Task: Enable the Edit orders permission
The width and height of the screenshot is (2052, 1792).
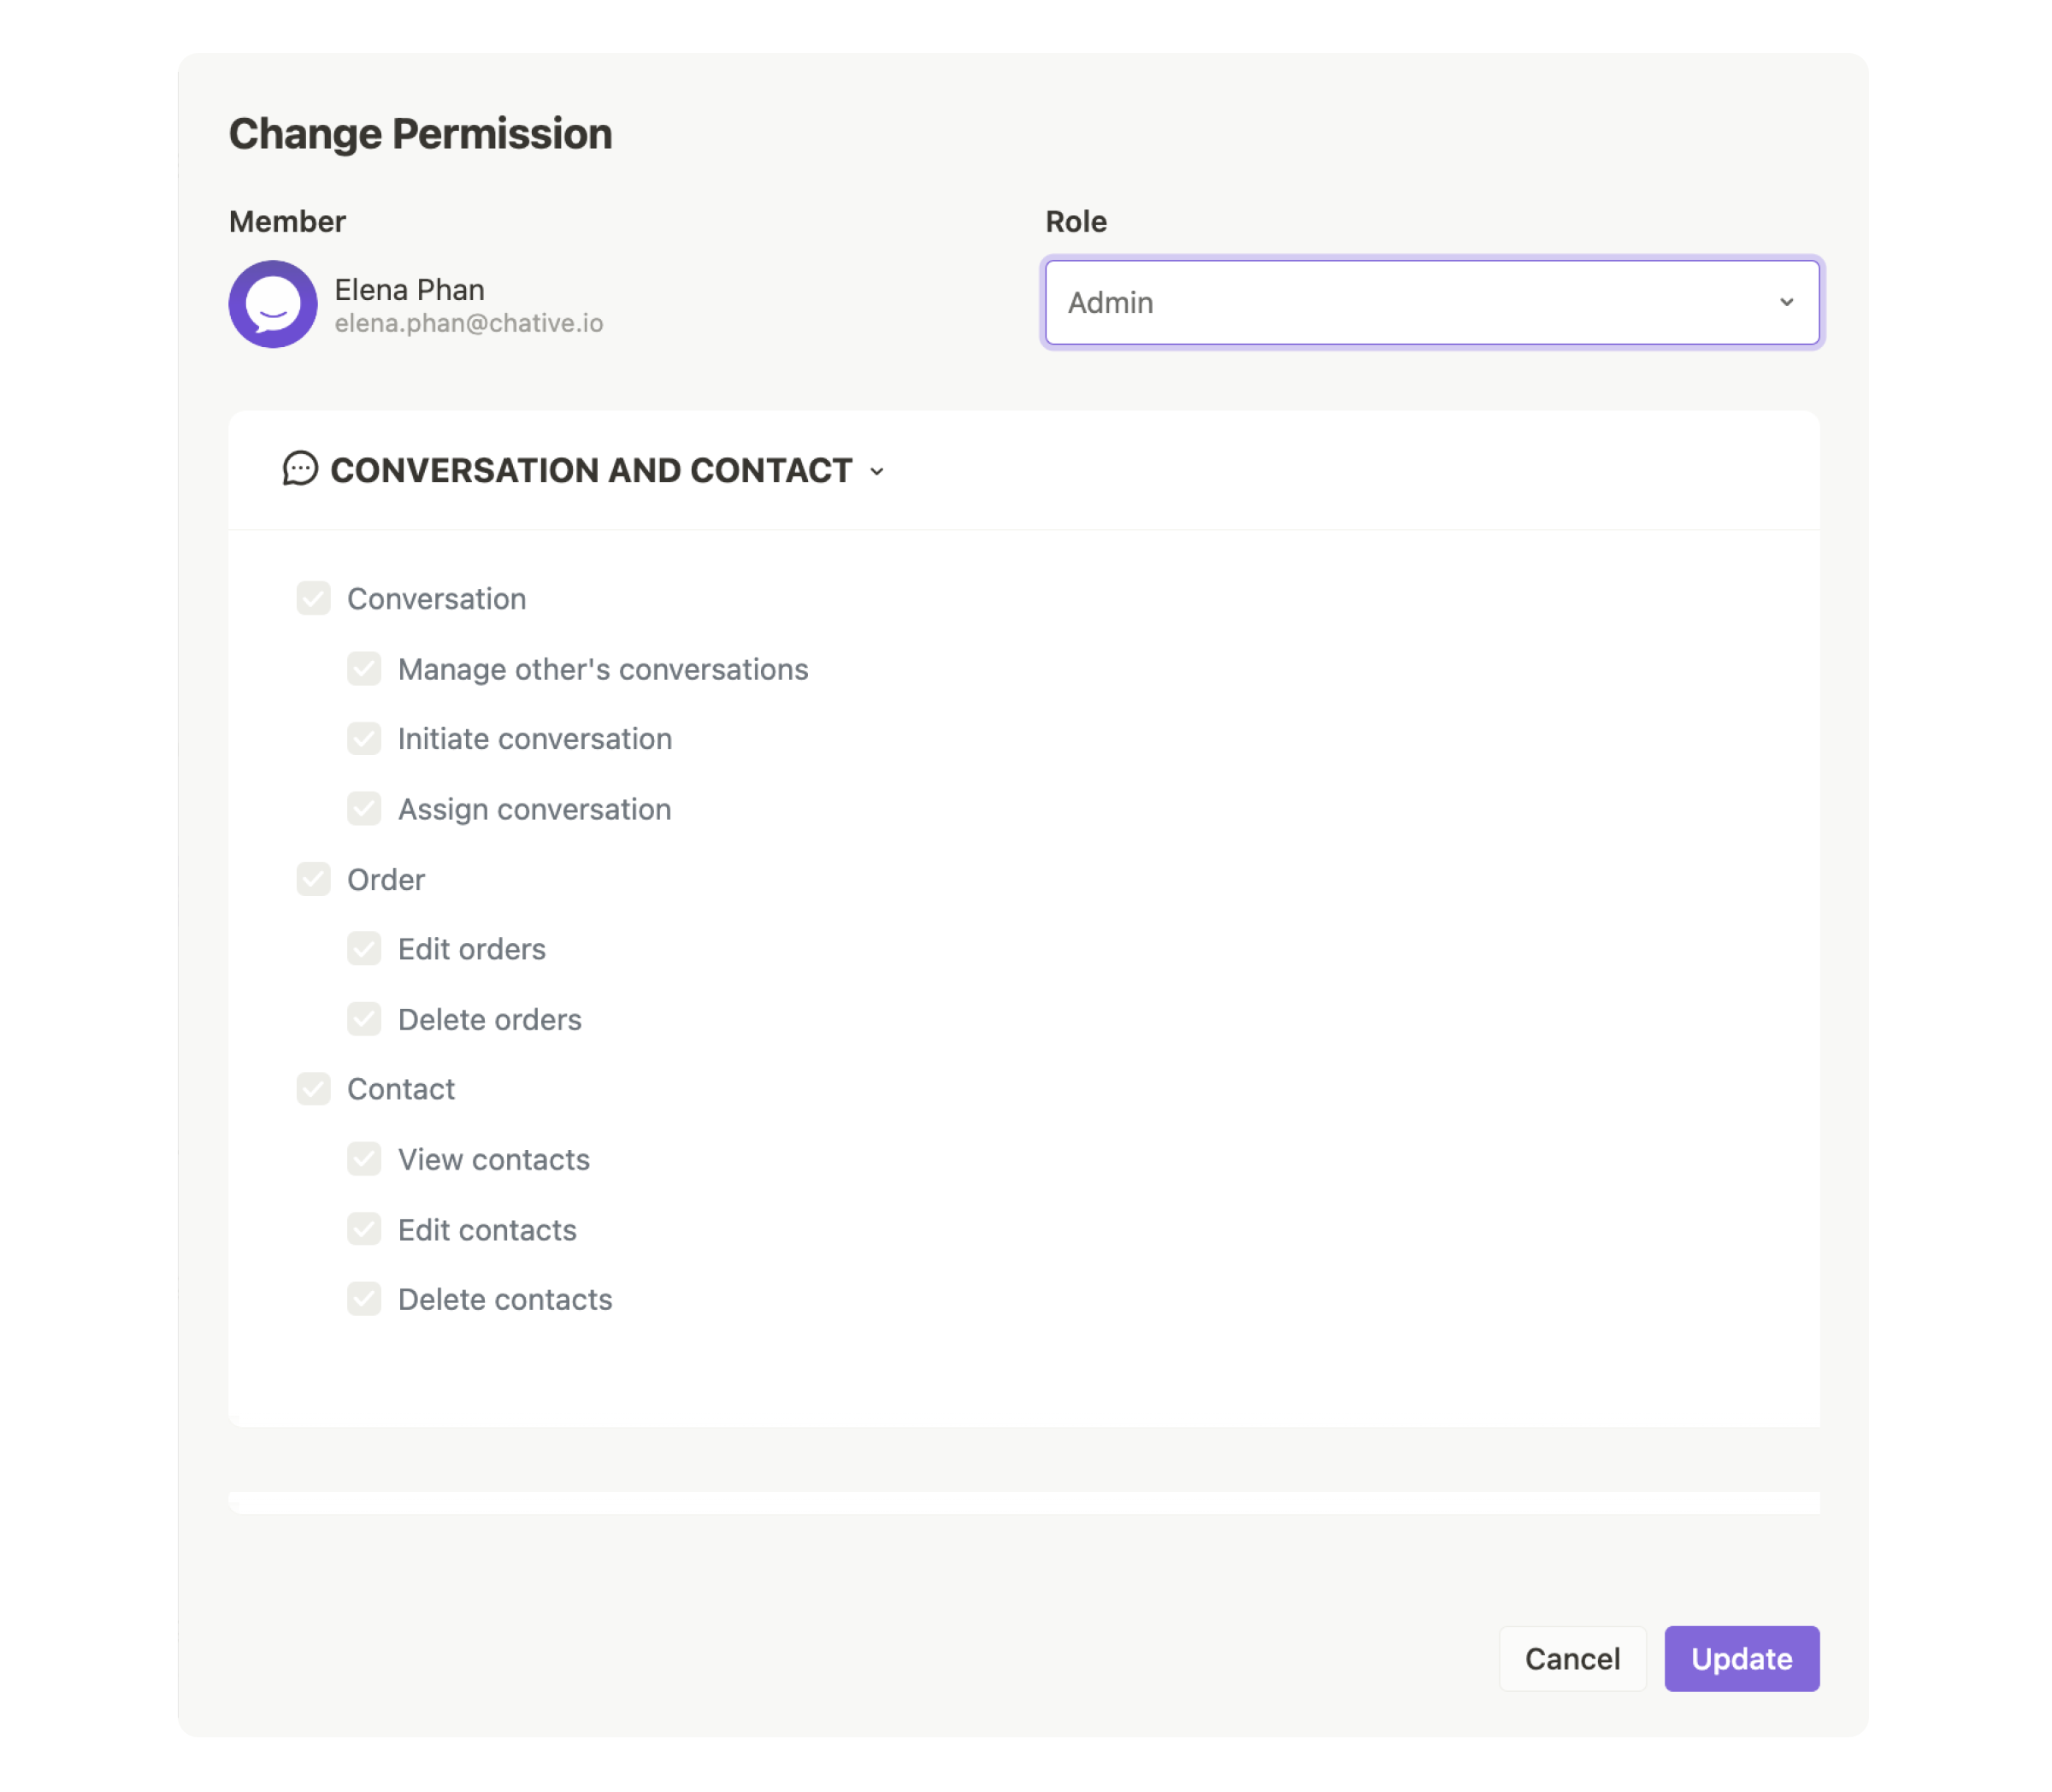Action: point(364,948)
